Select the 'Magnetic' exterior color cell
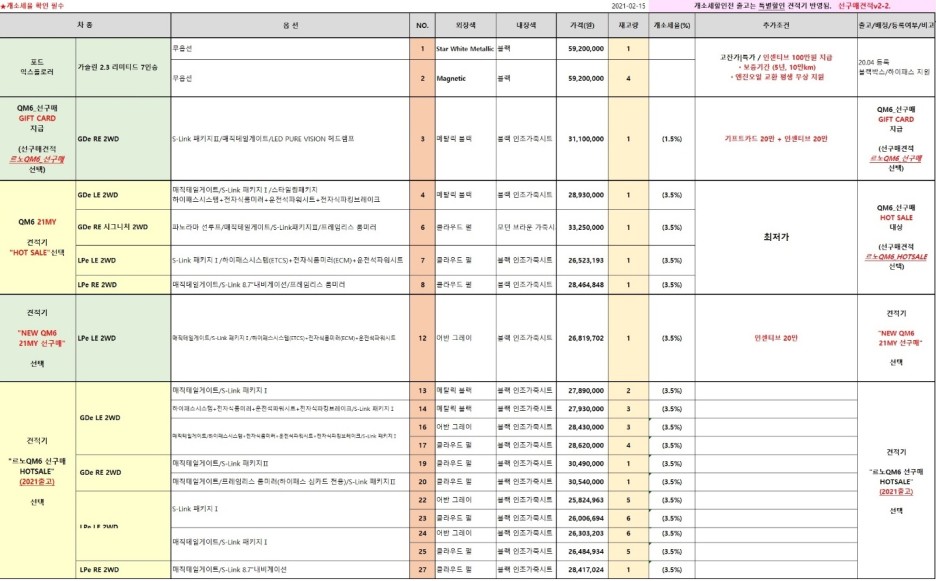This screenshot has width=936, height=581. click(x=465, y=78)
